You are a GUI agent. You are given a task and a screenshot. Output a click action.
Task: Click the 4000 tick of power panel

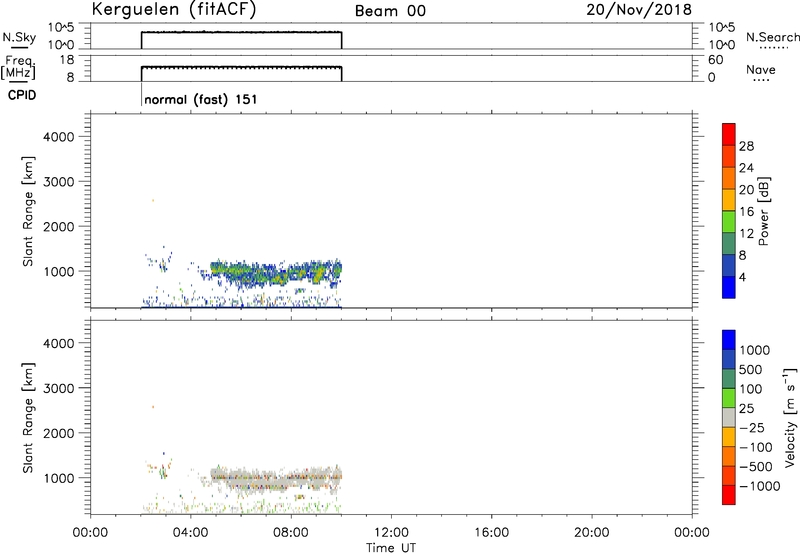pos(59,137)
